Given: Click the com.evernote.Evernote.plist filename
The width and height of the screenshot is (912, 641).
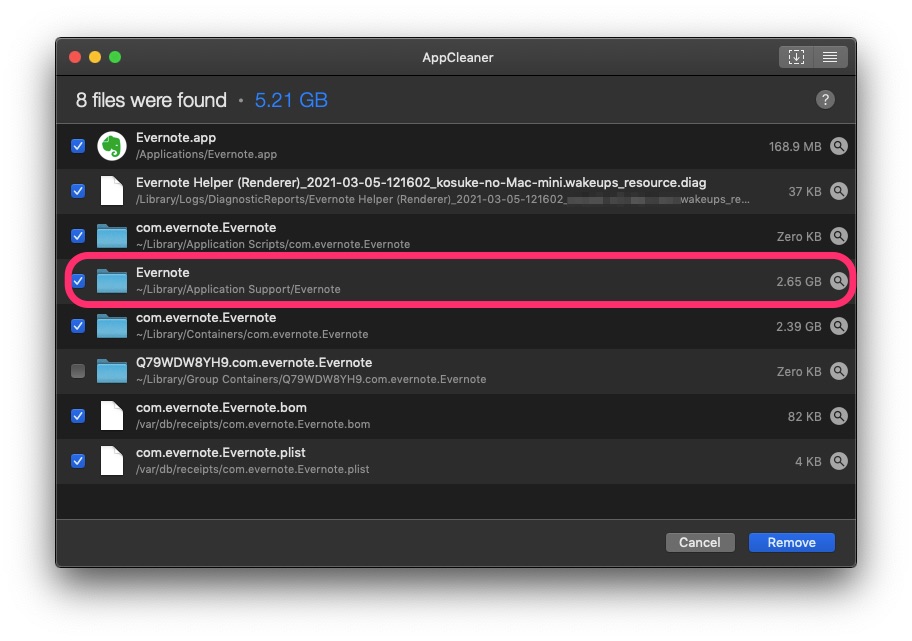Looking at the screenshot, I should tap(220, 453).
